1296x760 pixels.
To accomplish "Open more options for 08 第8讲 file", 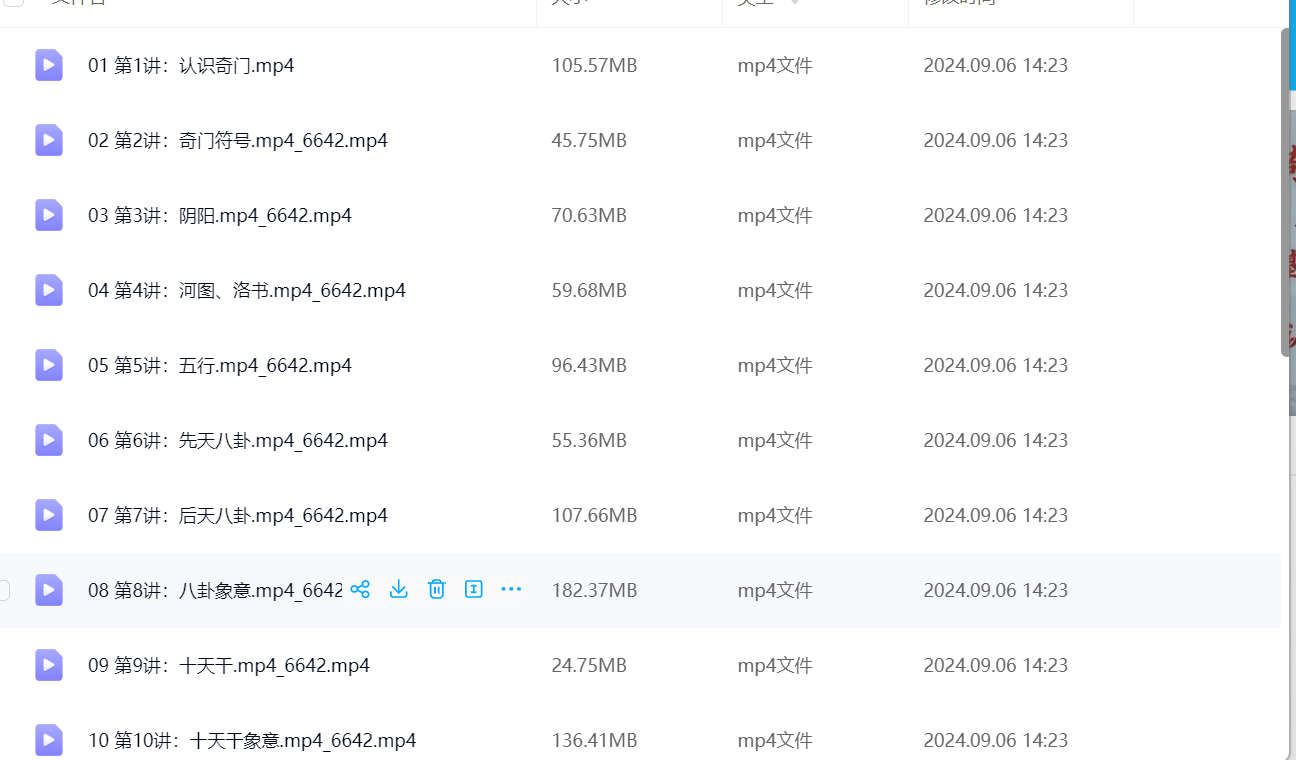I will pyautogui.click(x=511, y=590).
